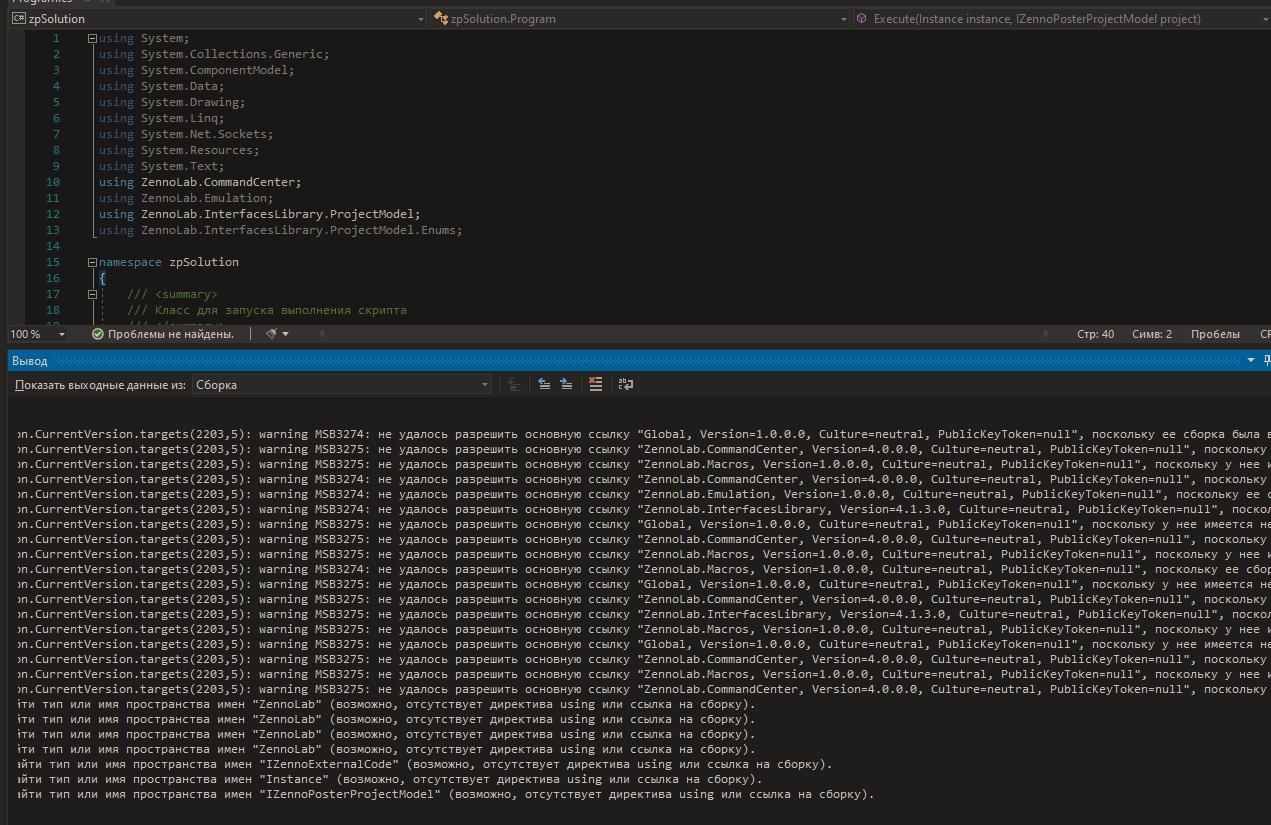Click the Симв: 2 column indicator
The width and height of the screenshot is (1271, 825).
1152,334
